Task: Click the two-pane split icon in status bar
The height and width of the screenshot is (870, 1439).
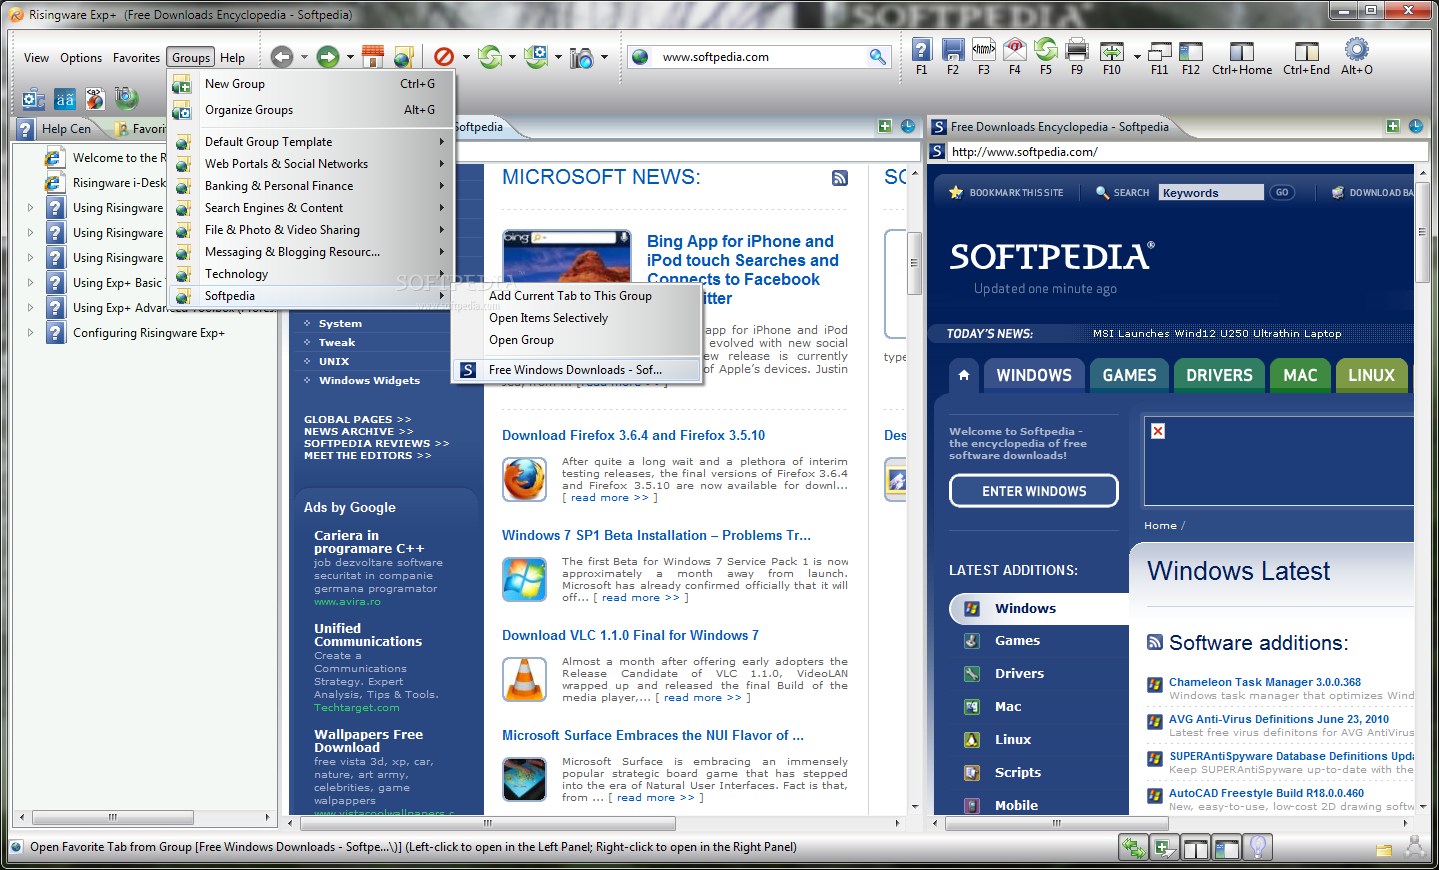Action: click(1196, 848)
